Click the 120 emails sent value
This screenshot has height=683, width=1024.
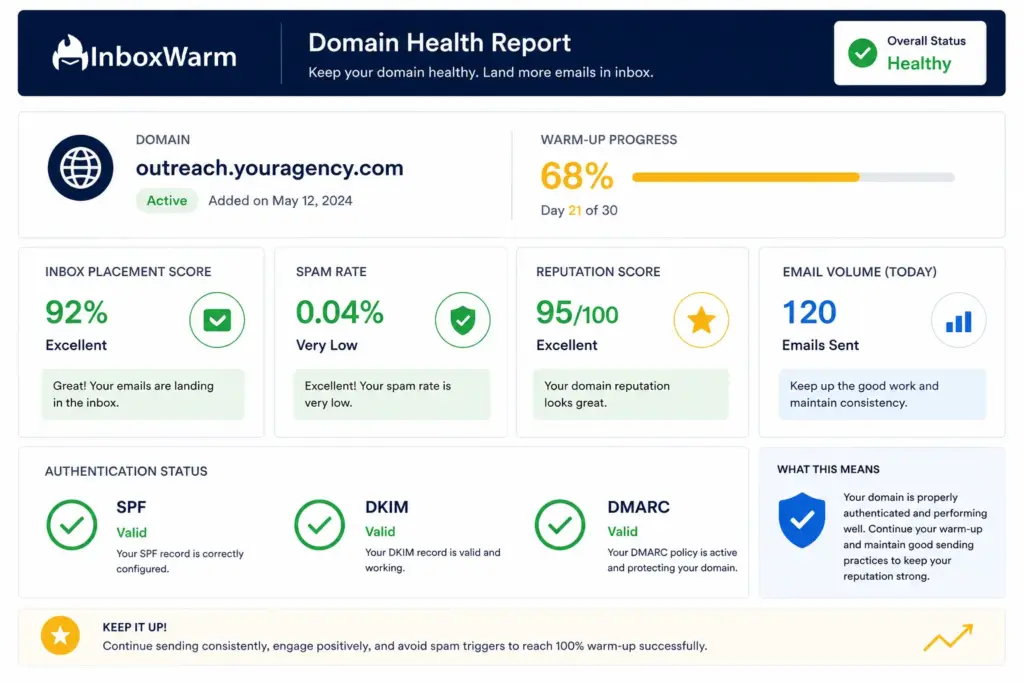[809, 312]
